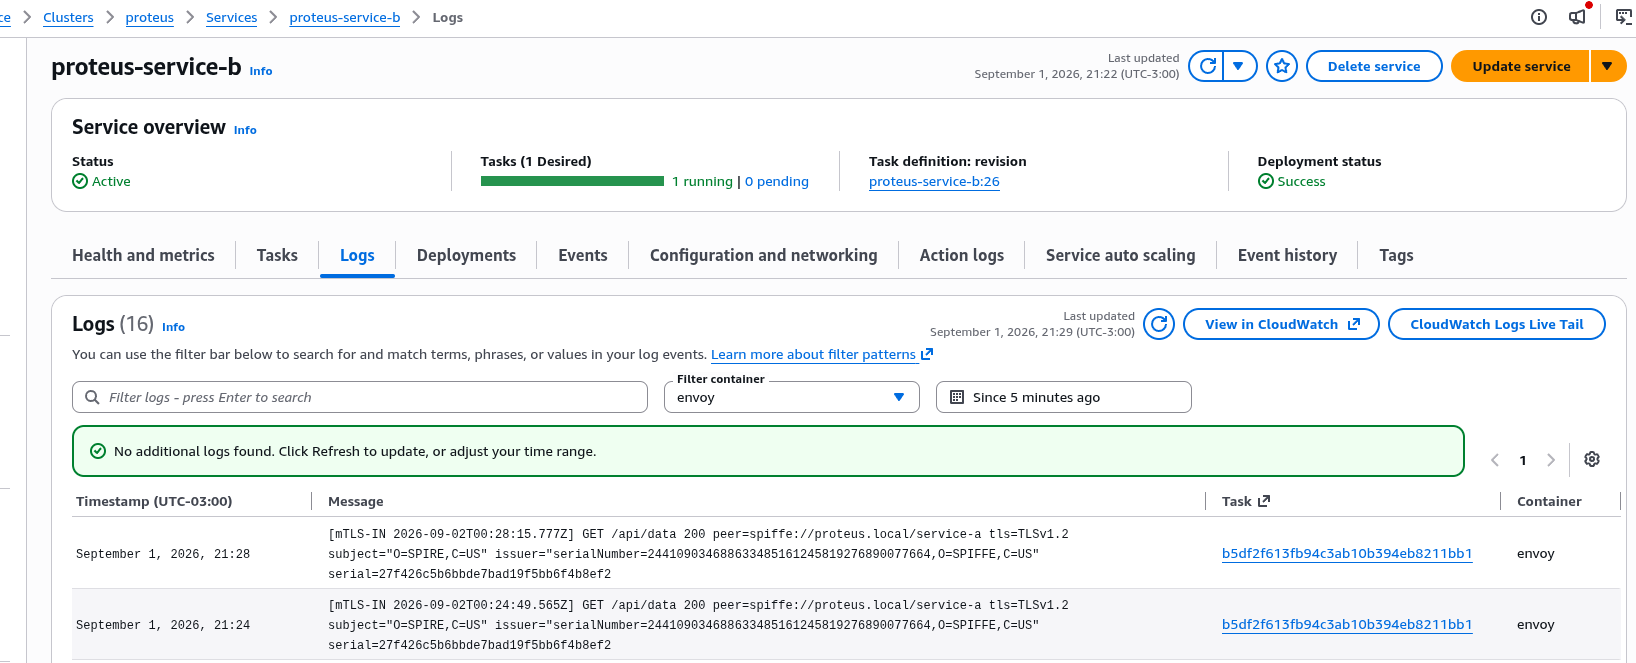Click Update service button
Screen dimensions: 1636x663
(1520, 66)
